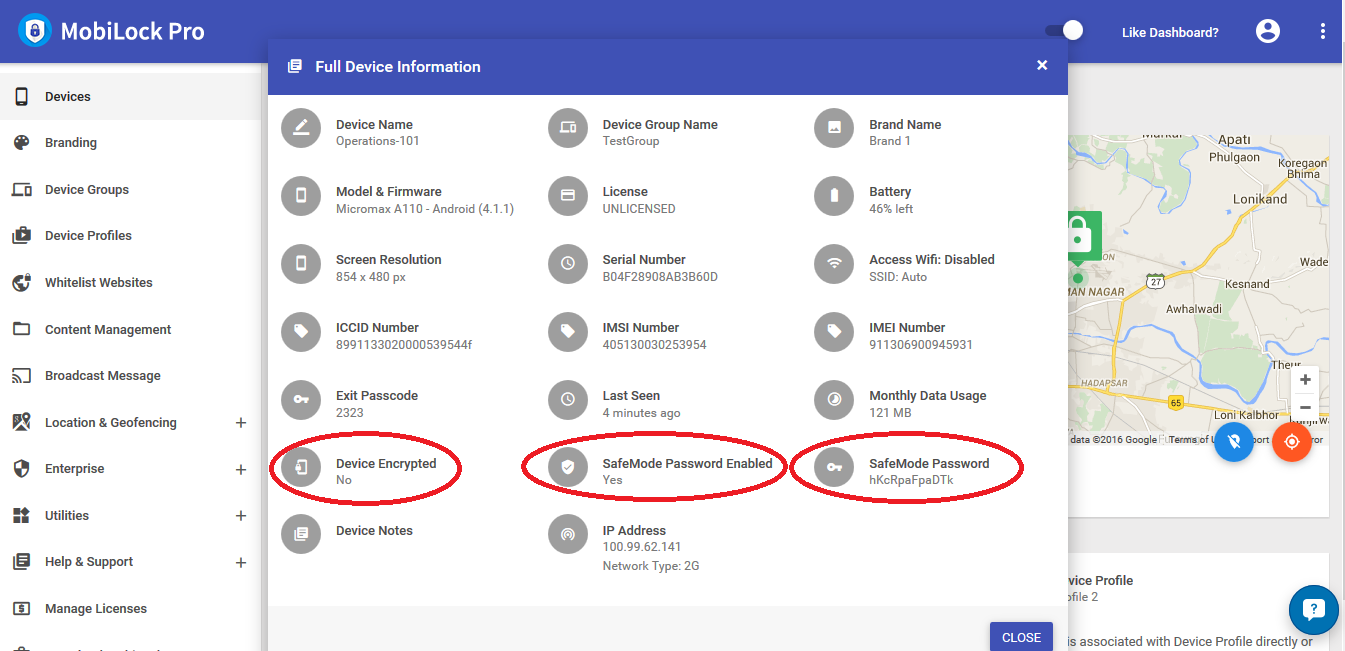This screenshot has width=1345, height=651.
Task: Select Device Profiles in sidebar
Action: (130, 236)
